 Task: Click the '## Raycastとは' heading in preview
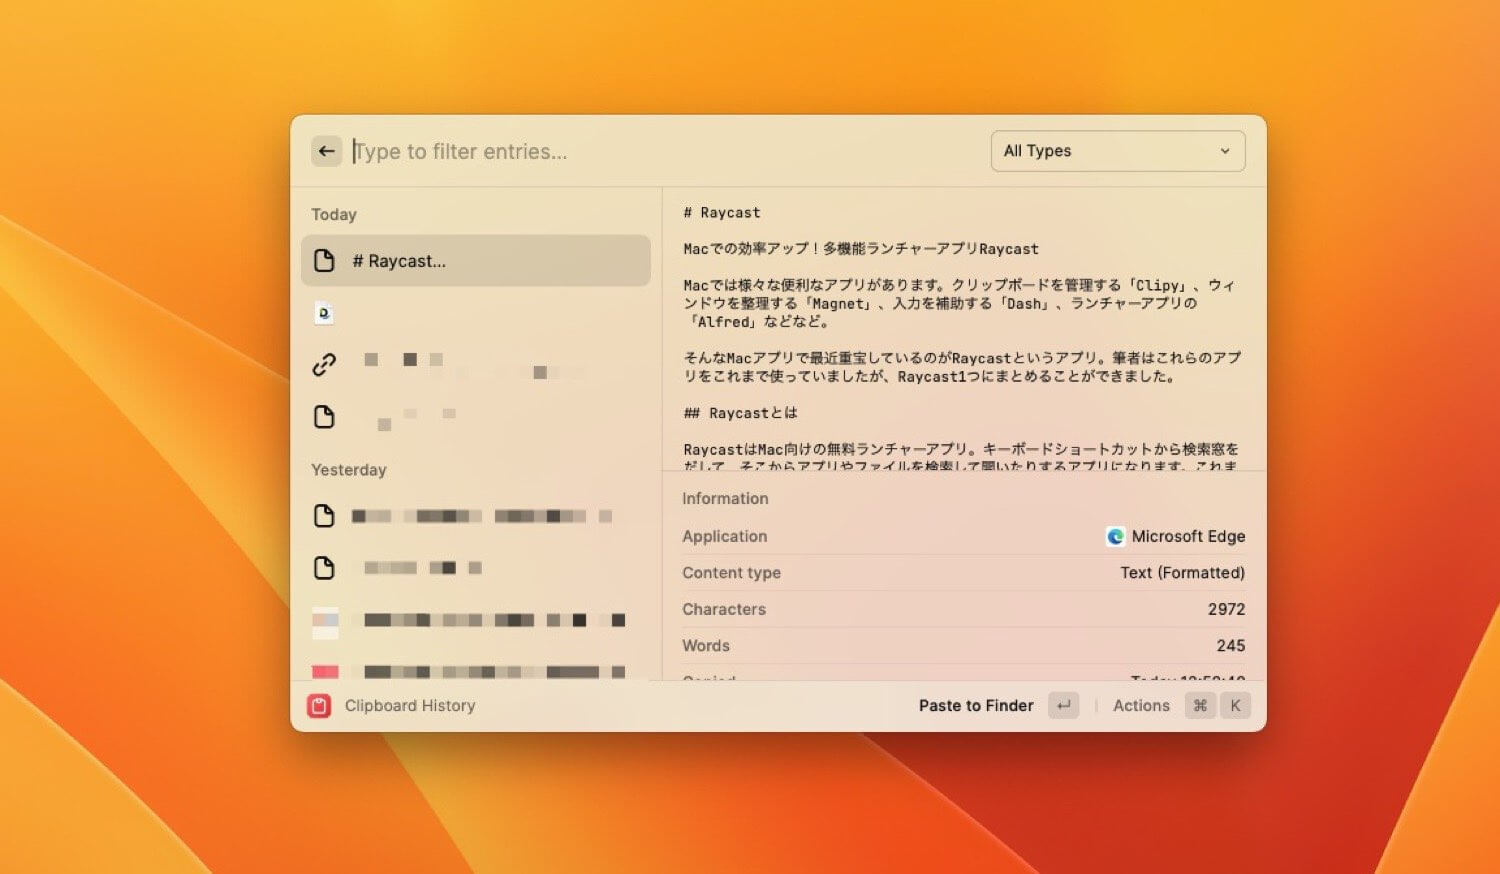(x=740, y=413)
